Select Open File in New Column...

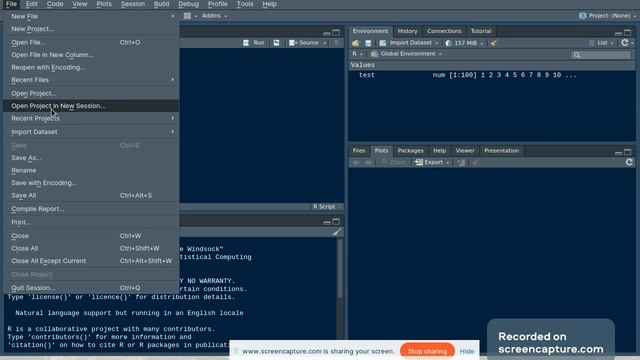[91, 55]
